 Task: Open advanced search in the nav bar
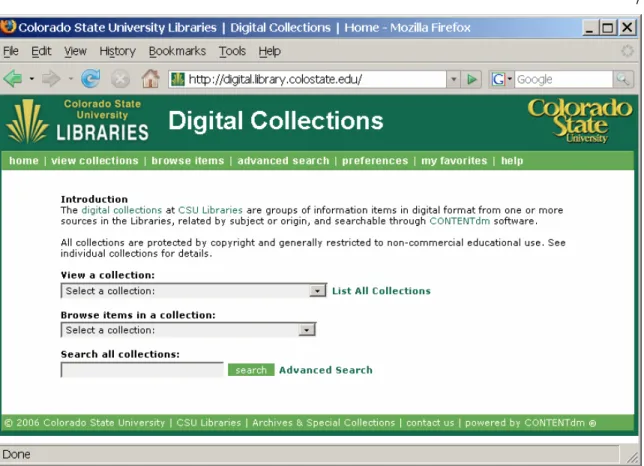pyautogui.click(x=283, y=161)
